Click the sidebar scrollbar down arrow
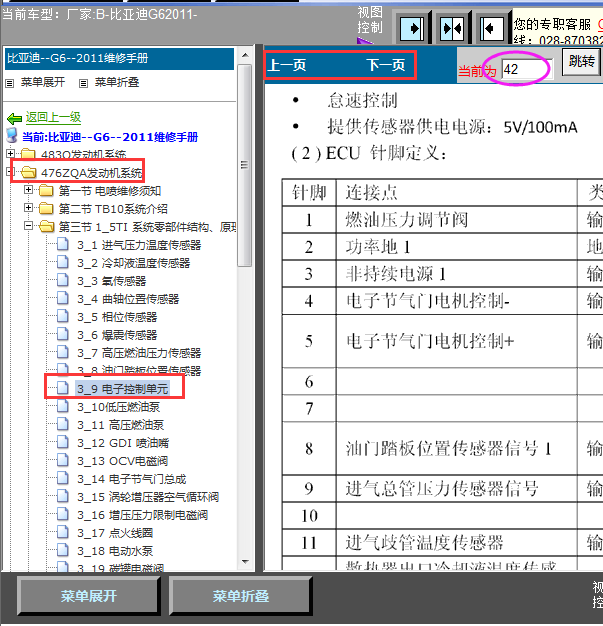The height and width of the screenshot is (626, 603). coord(245,562)
